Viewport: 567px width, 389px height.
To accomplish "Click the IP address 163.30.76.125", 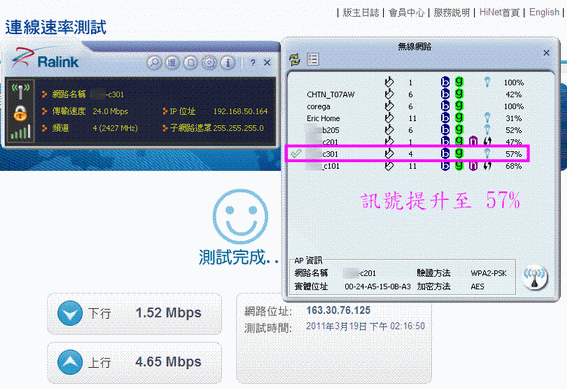I will [x=338, y=310].
